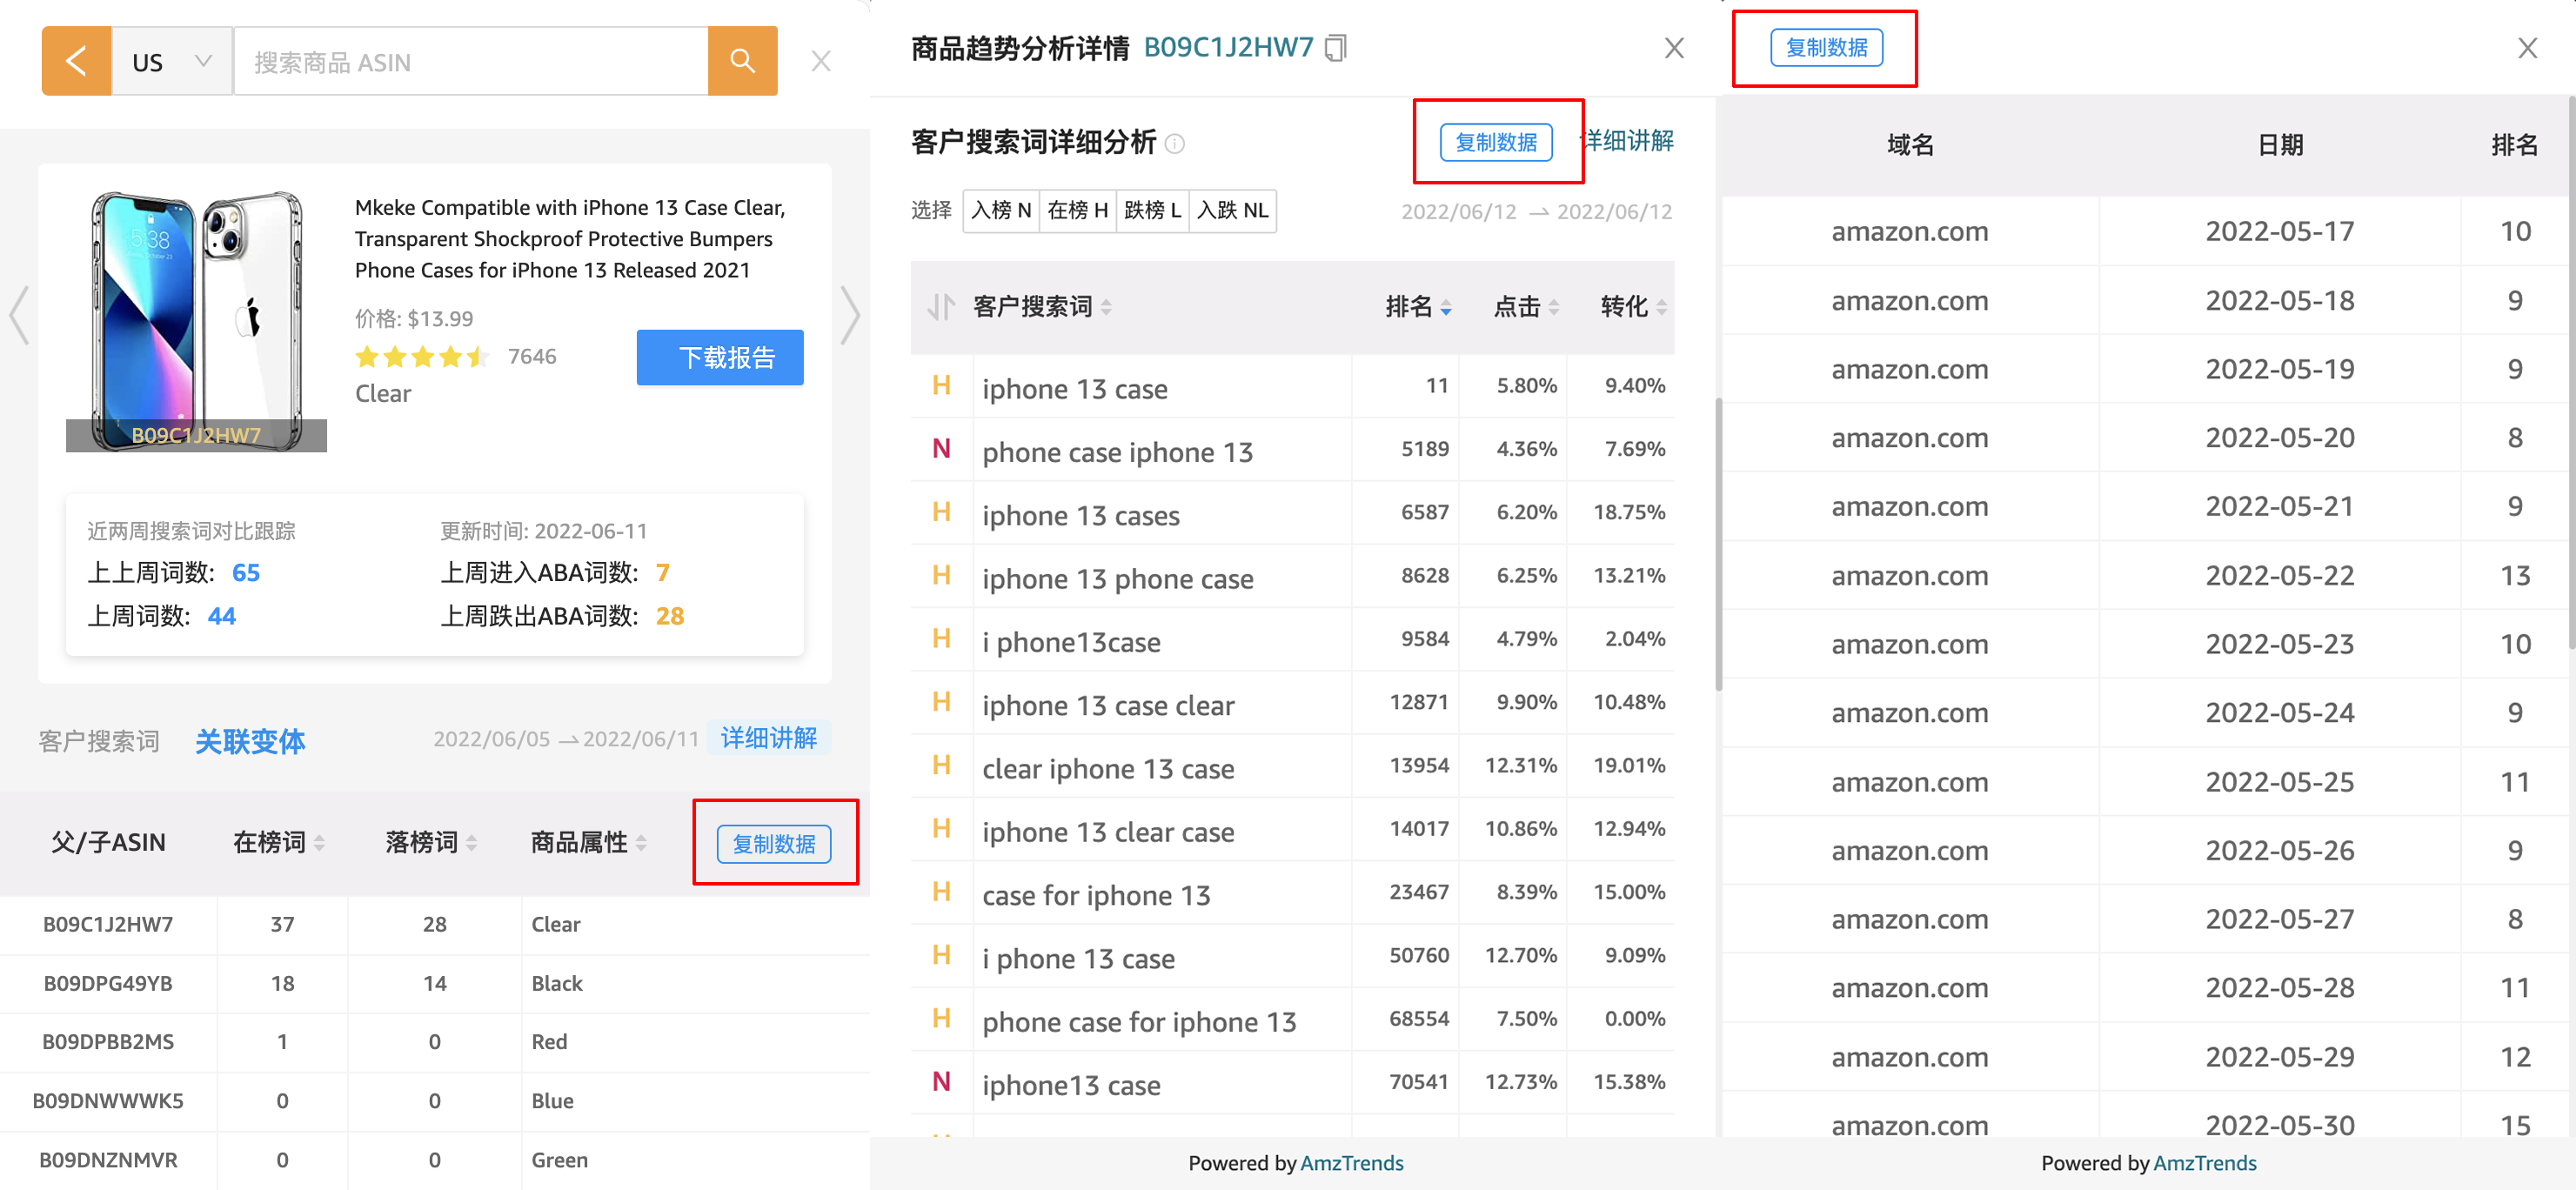The image size is (2576, 1190).
Task: Click the previous product left chevron
Action: 19,315
